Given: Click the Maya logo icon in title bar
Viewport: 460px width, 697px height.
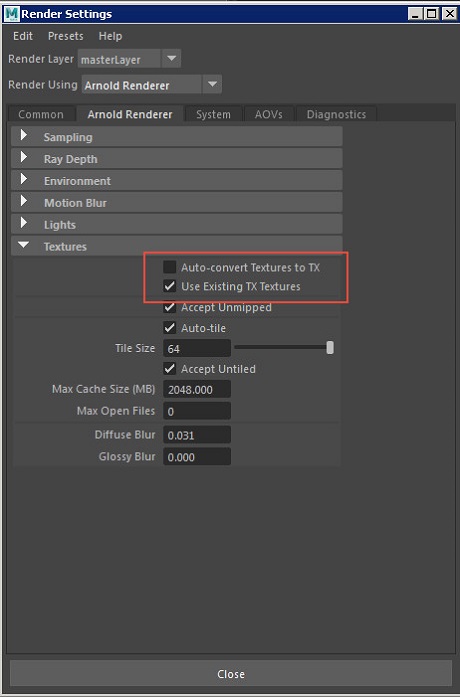Looking at the screenshot, I should click(12, 14).
